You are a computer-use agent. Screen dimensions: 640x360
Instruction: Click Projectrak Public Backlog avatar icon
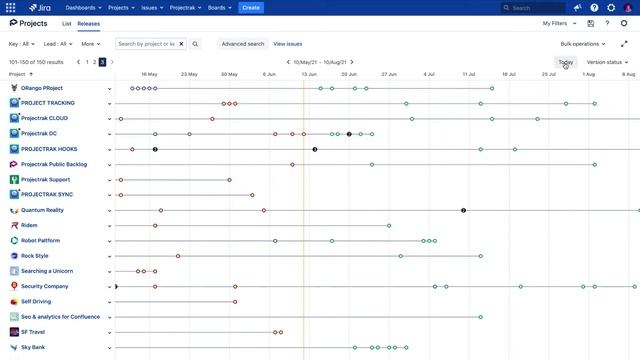click(14, 164)
